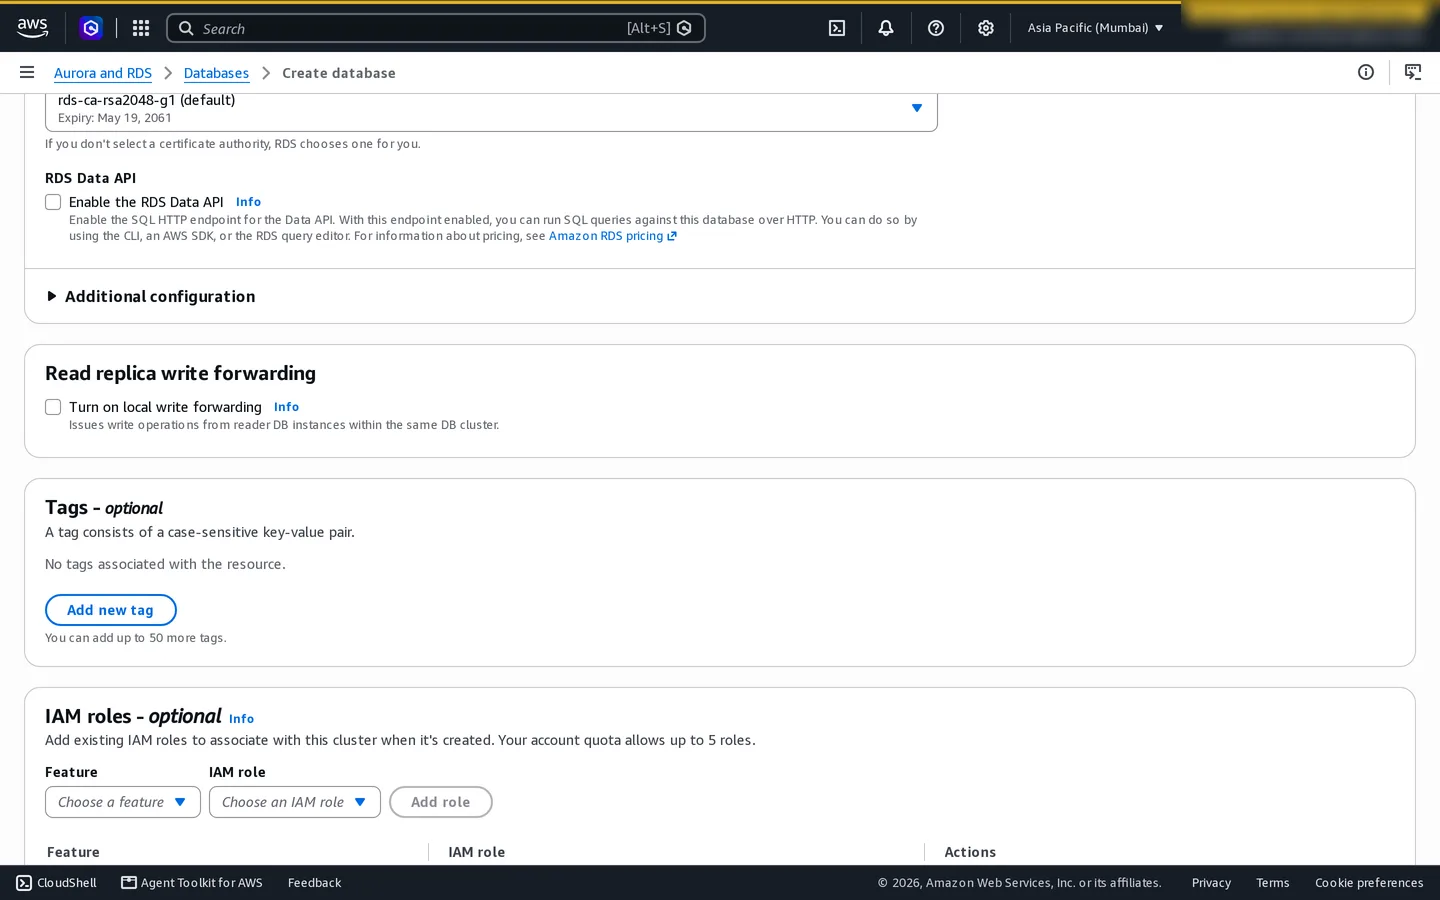1440x900 pixels.
Task: Click the Create database breadcrumb text
Action: [339, 73]
